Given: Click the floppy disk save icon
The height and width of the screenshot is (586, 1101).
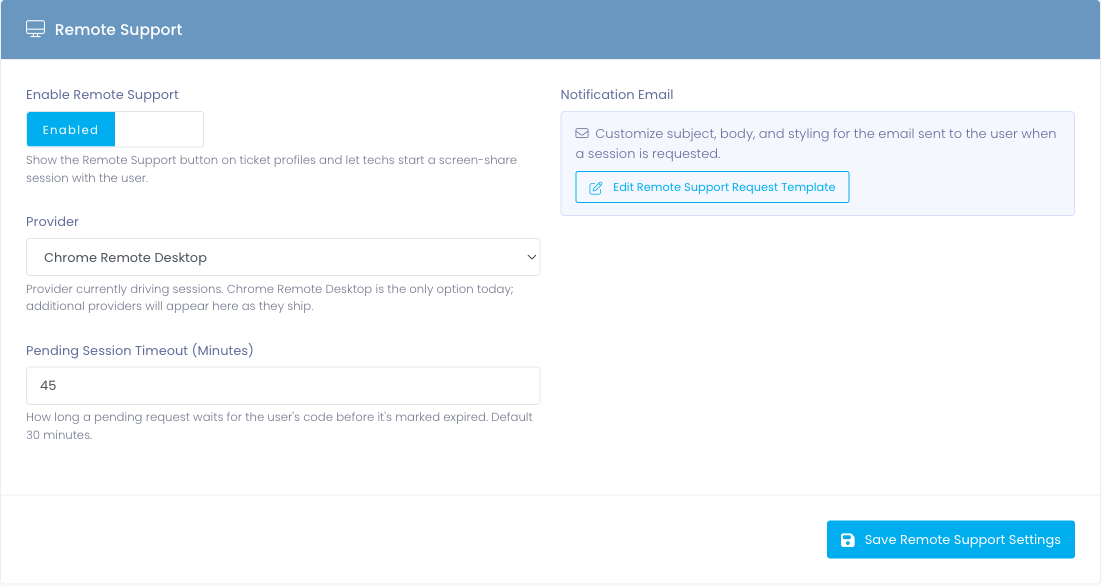Looking at the screenshot, I should click(848, 540).
